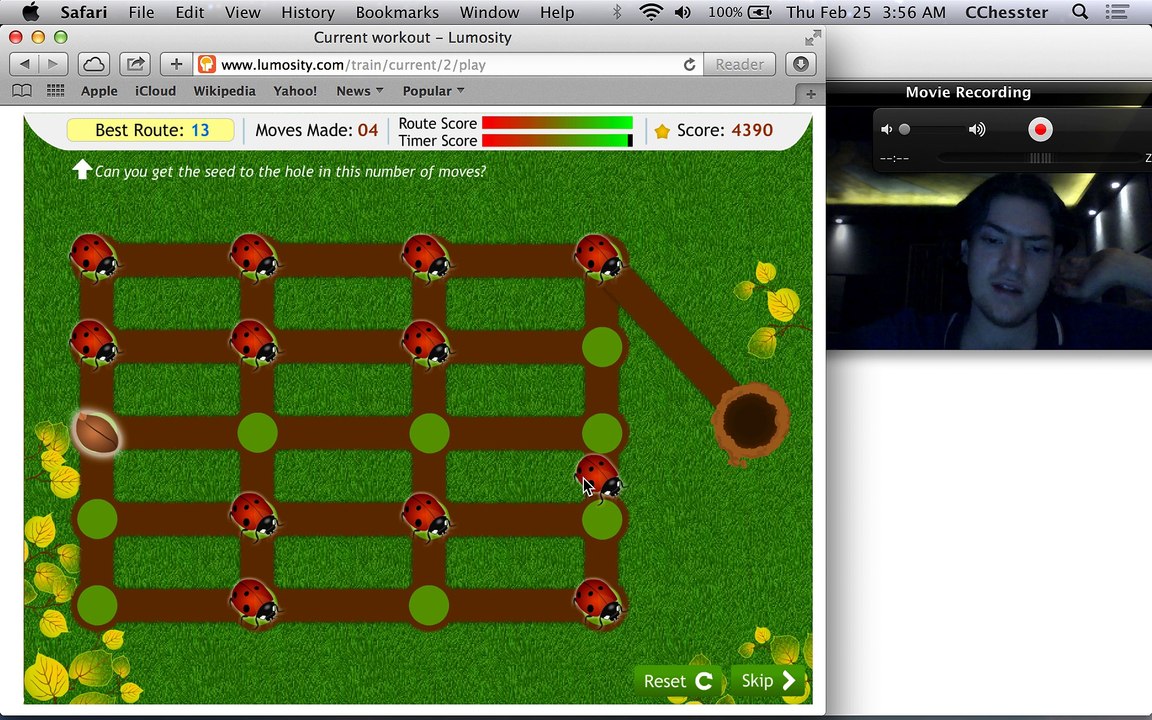1152x720 pixels.
Task: Click the Route Score bar
Action: tap(557, 123)
